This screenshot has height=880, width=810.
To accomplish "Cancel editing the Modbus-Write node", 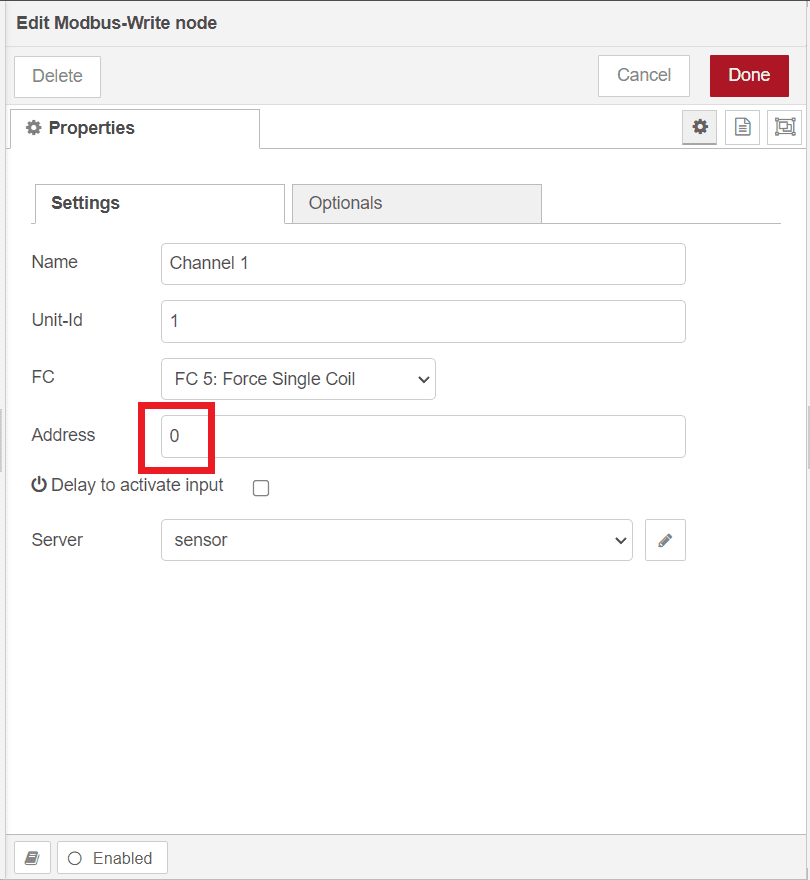I will click(644, 75).
